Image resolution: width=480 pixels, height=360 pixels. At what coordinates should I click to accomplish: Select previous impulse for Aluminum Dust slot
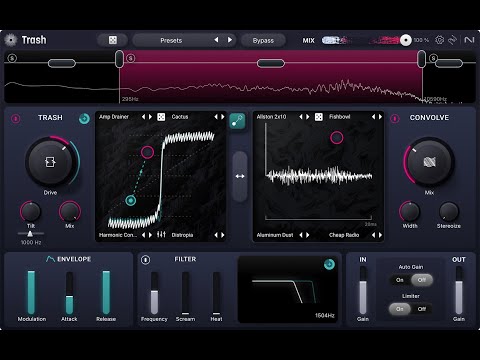pyautogui.click(x=301, y=235)
